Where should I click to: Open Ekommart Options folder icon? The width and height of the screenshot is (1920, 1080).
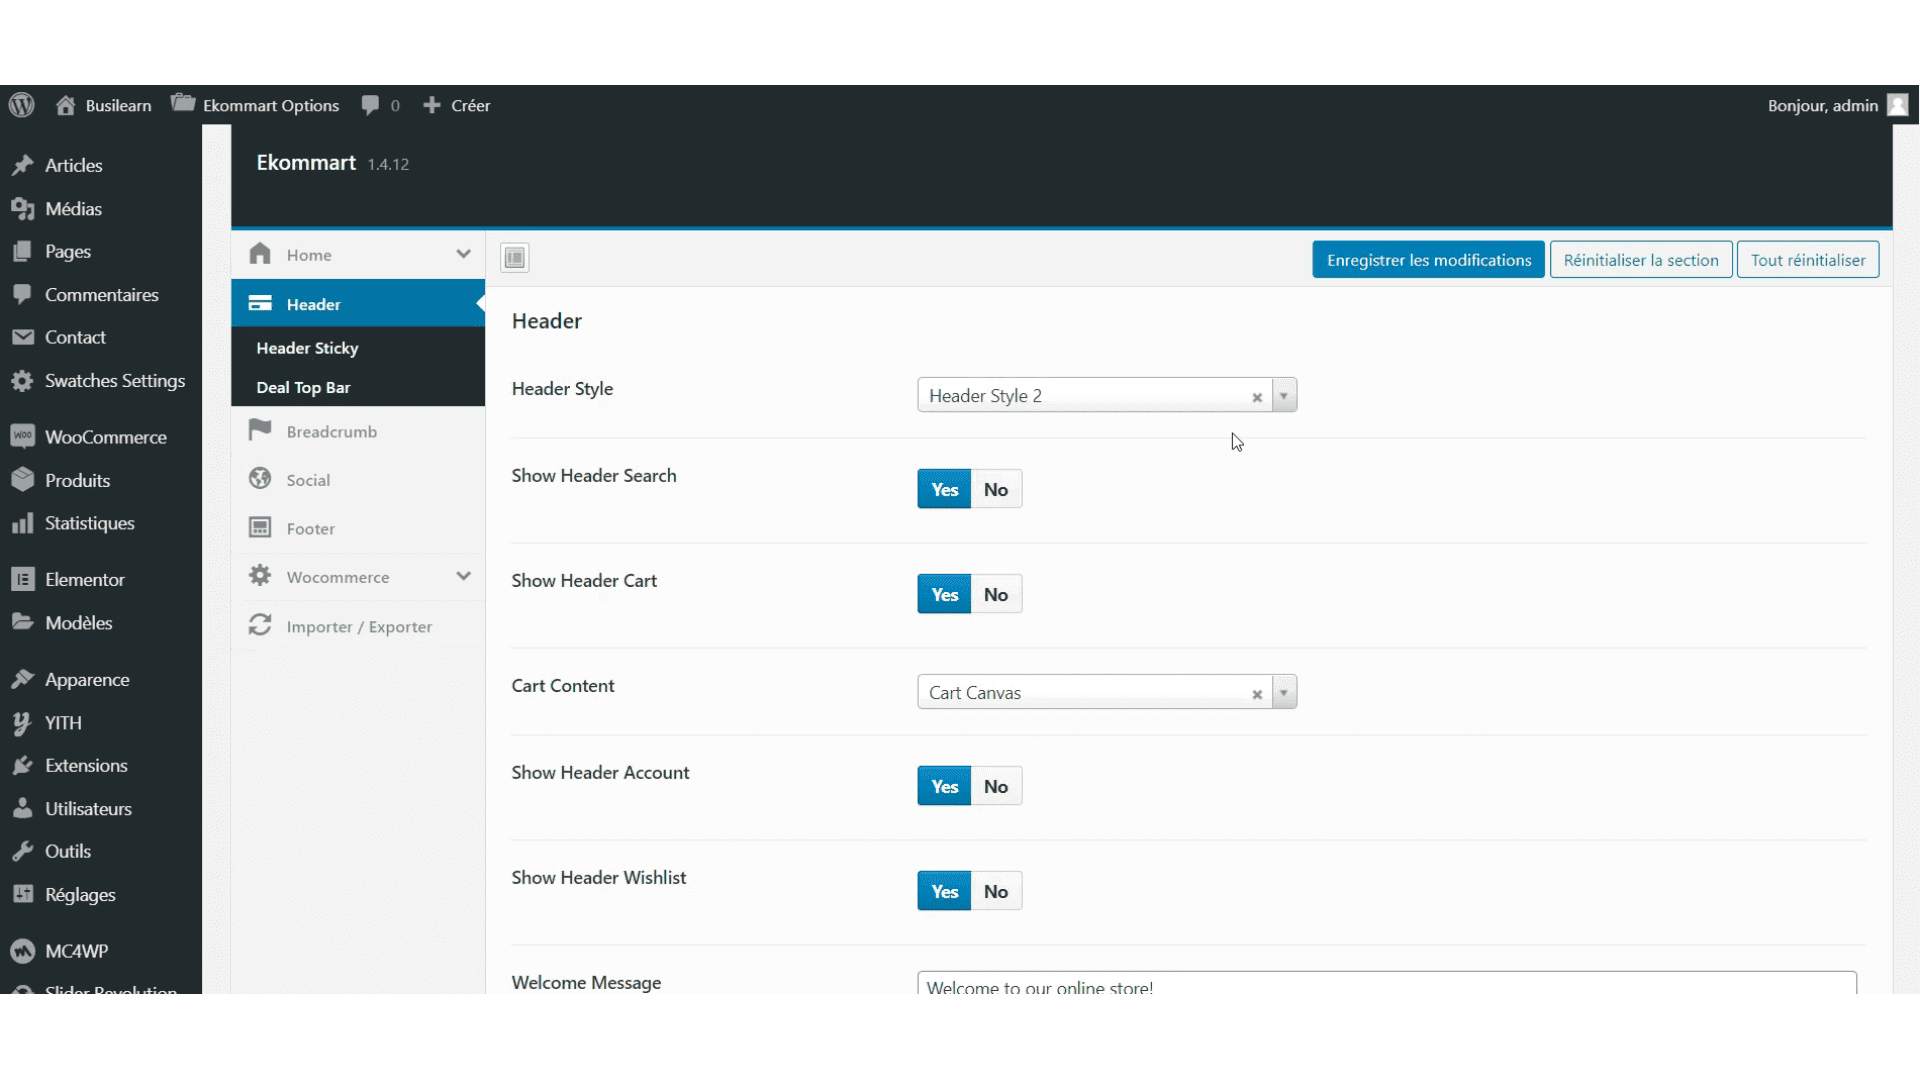point(183,103)
